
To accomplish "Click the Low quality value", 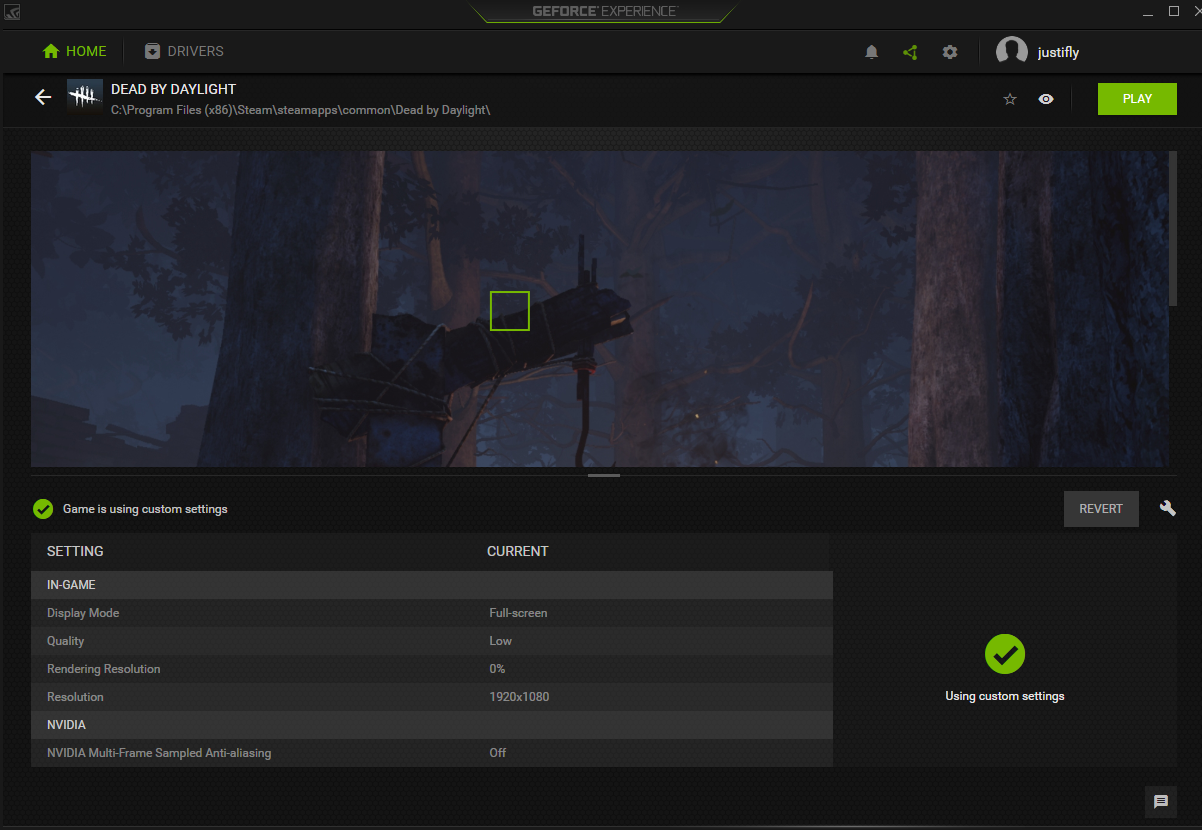I will point(500,641).
